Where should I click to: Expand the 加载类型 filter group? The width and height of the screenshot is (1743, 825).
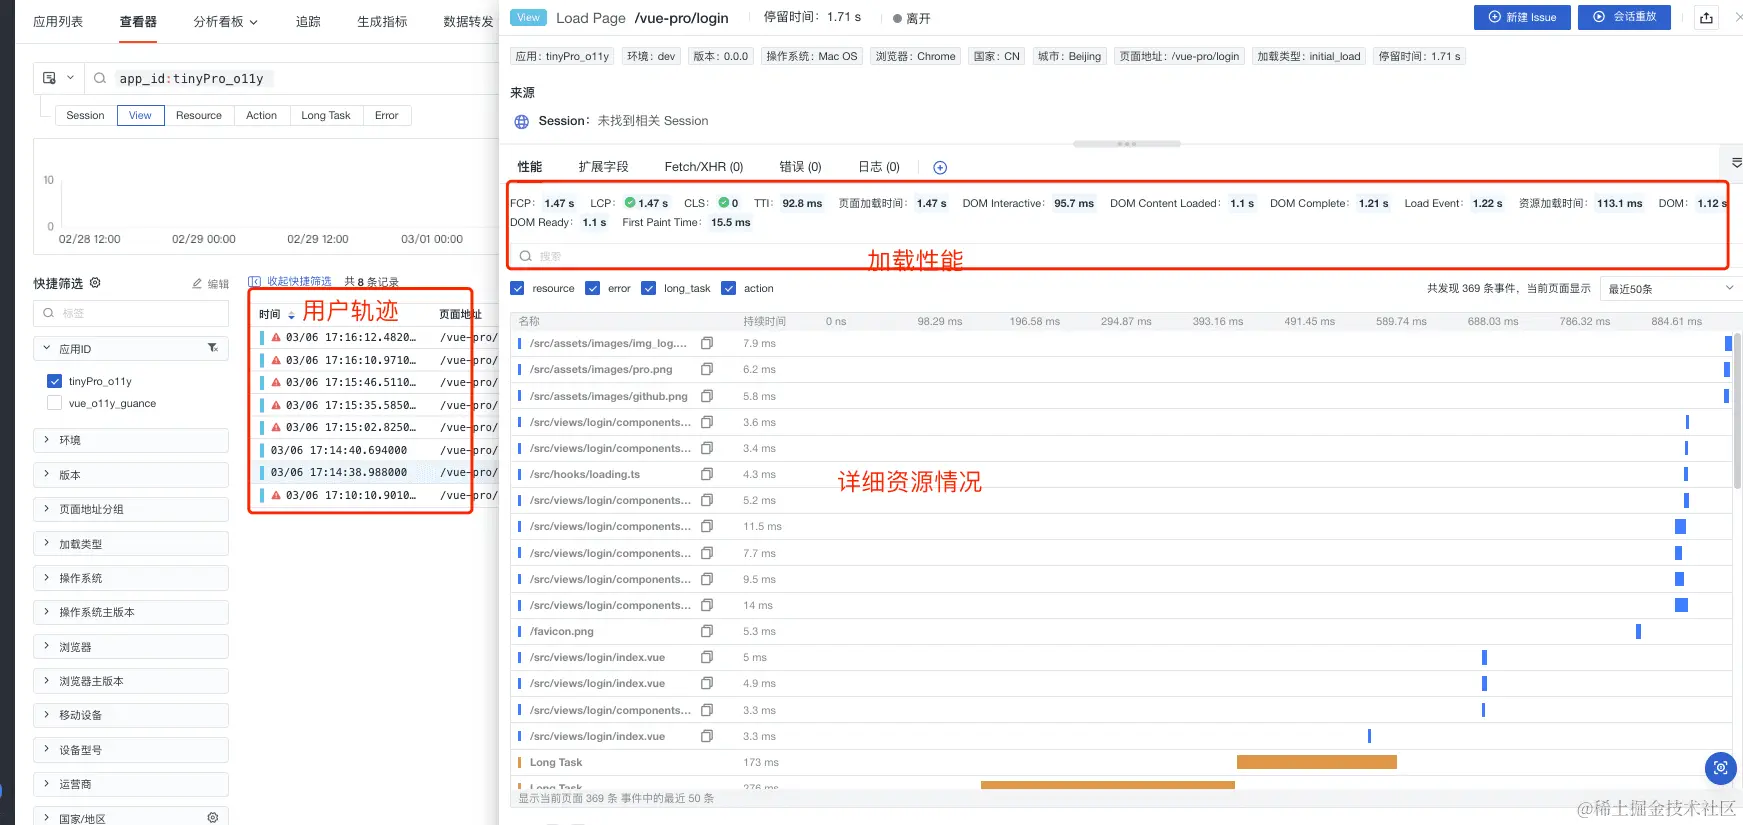(x=131, y=544)
